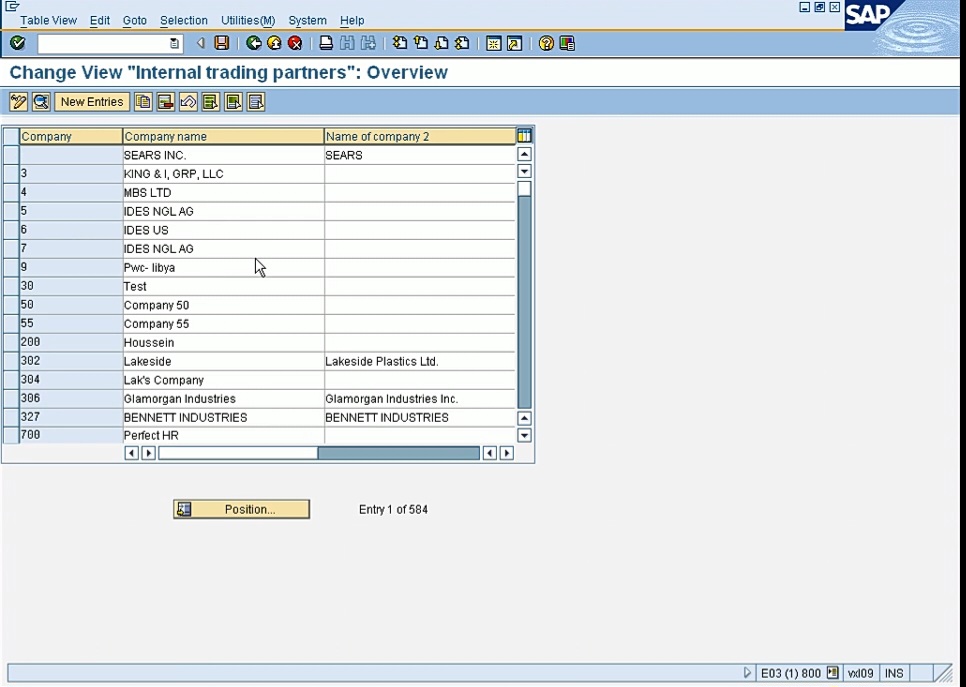The height and width of the screenshot is (687, 966).
Task: Generate a shortcut icon
Action: (514, 43)
